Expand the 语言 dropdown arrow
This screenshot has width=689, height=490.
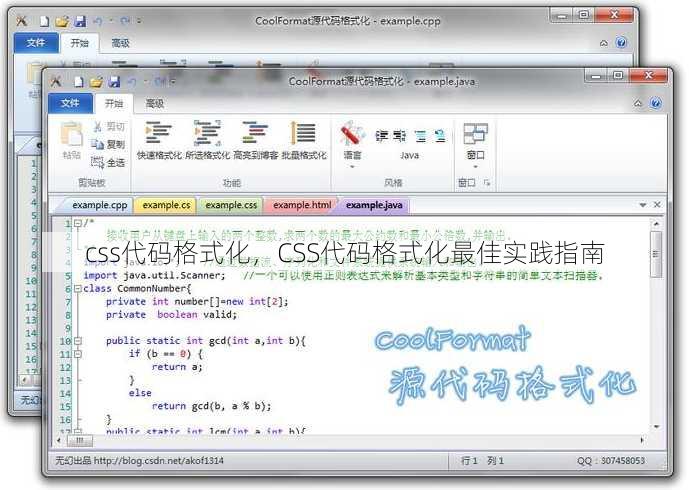coord(352,167)
